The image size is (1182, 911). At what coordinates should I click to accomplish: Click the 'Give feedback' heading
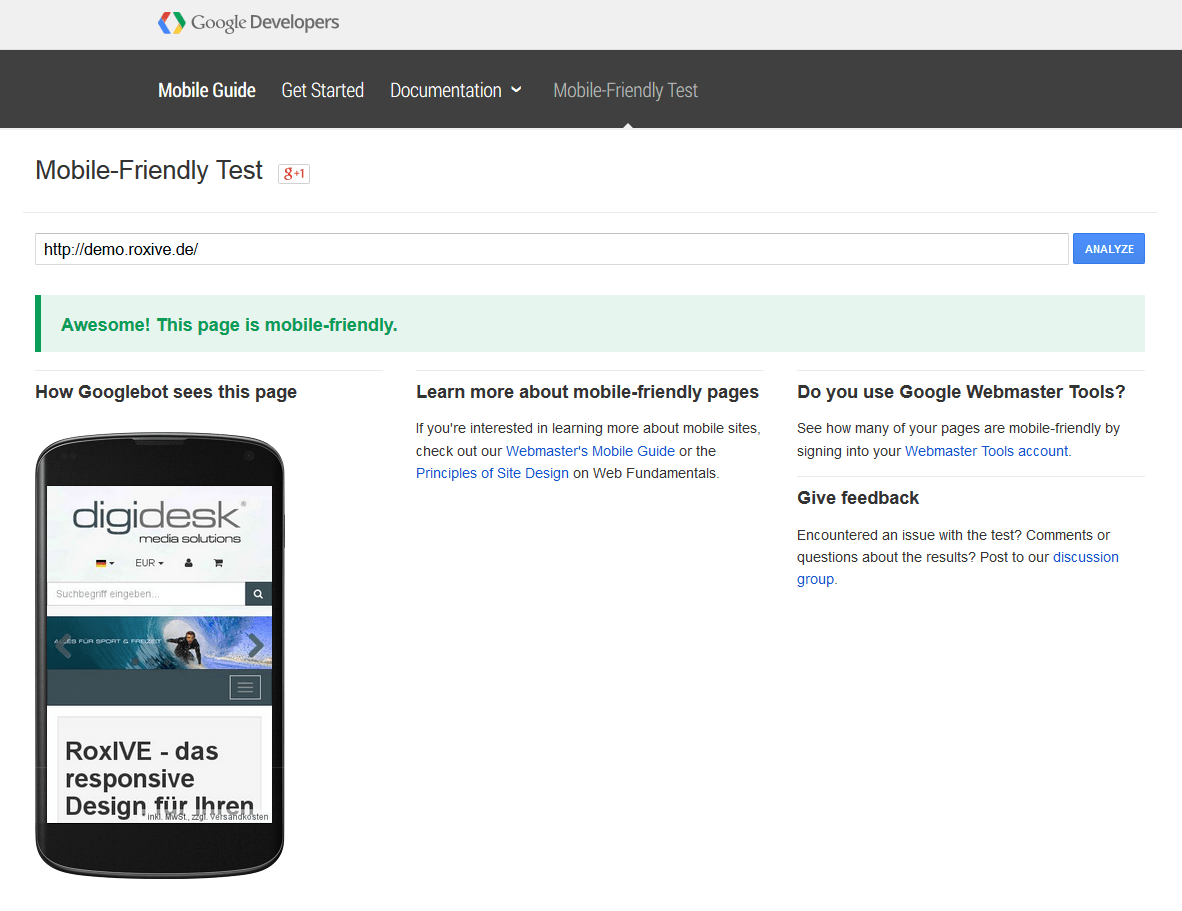(858, 498)
